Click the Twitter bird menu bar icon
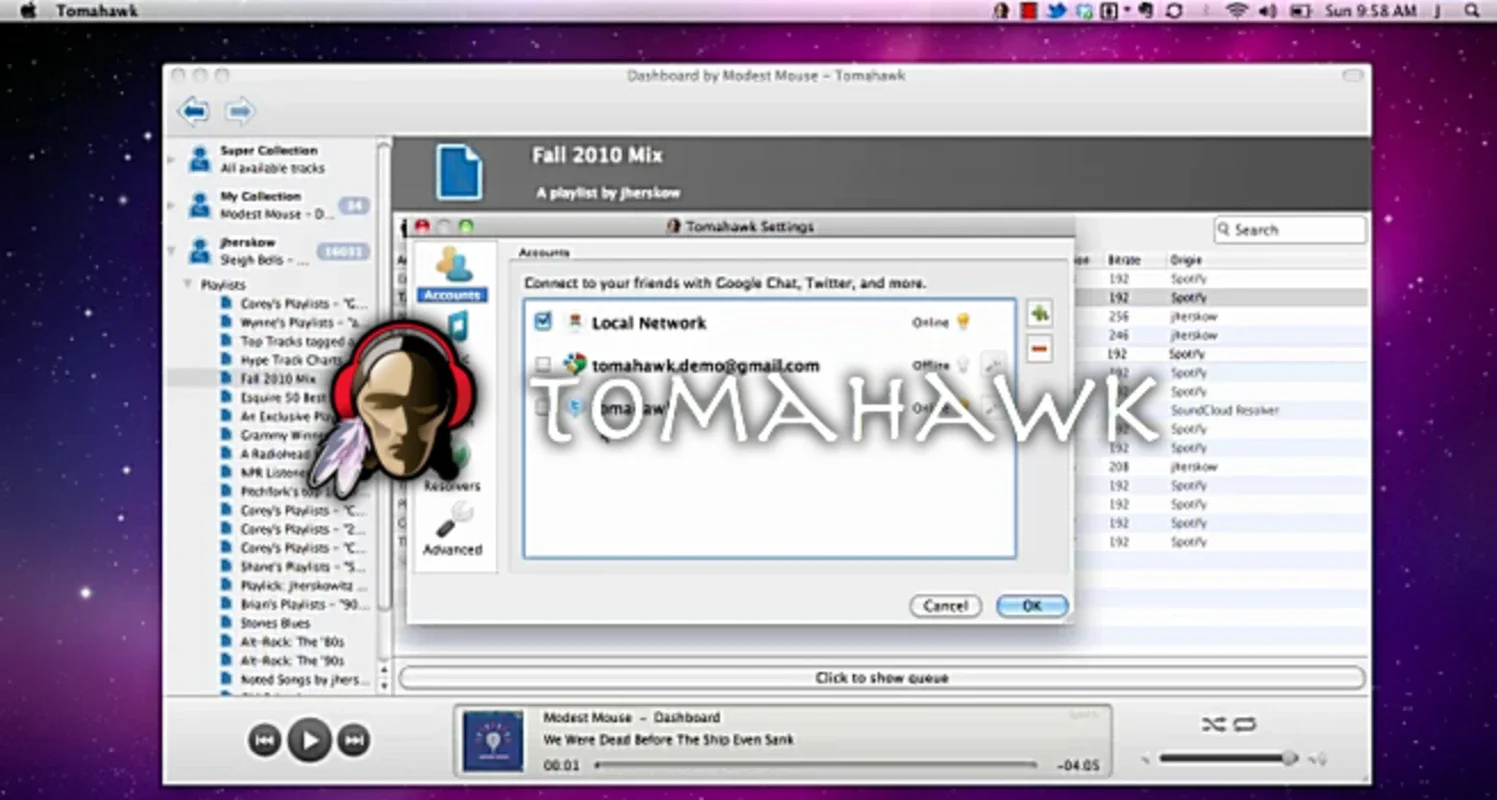 1056,11
